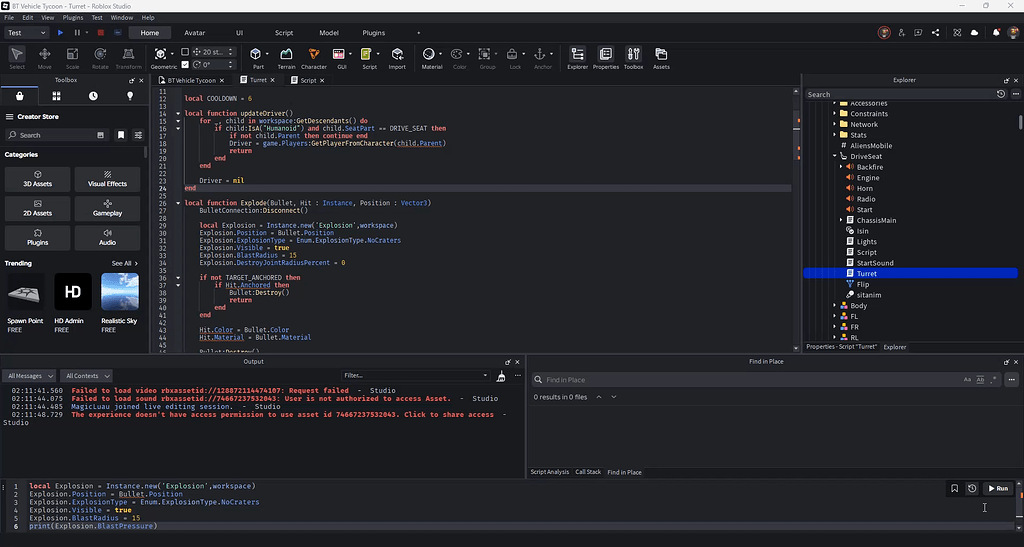Toggle the rotate snapping checkbox
This screenshot has height=547, width=1024.
coord(185,64)
